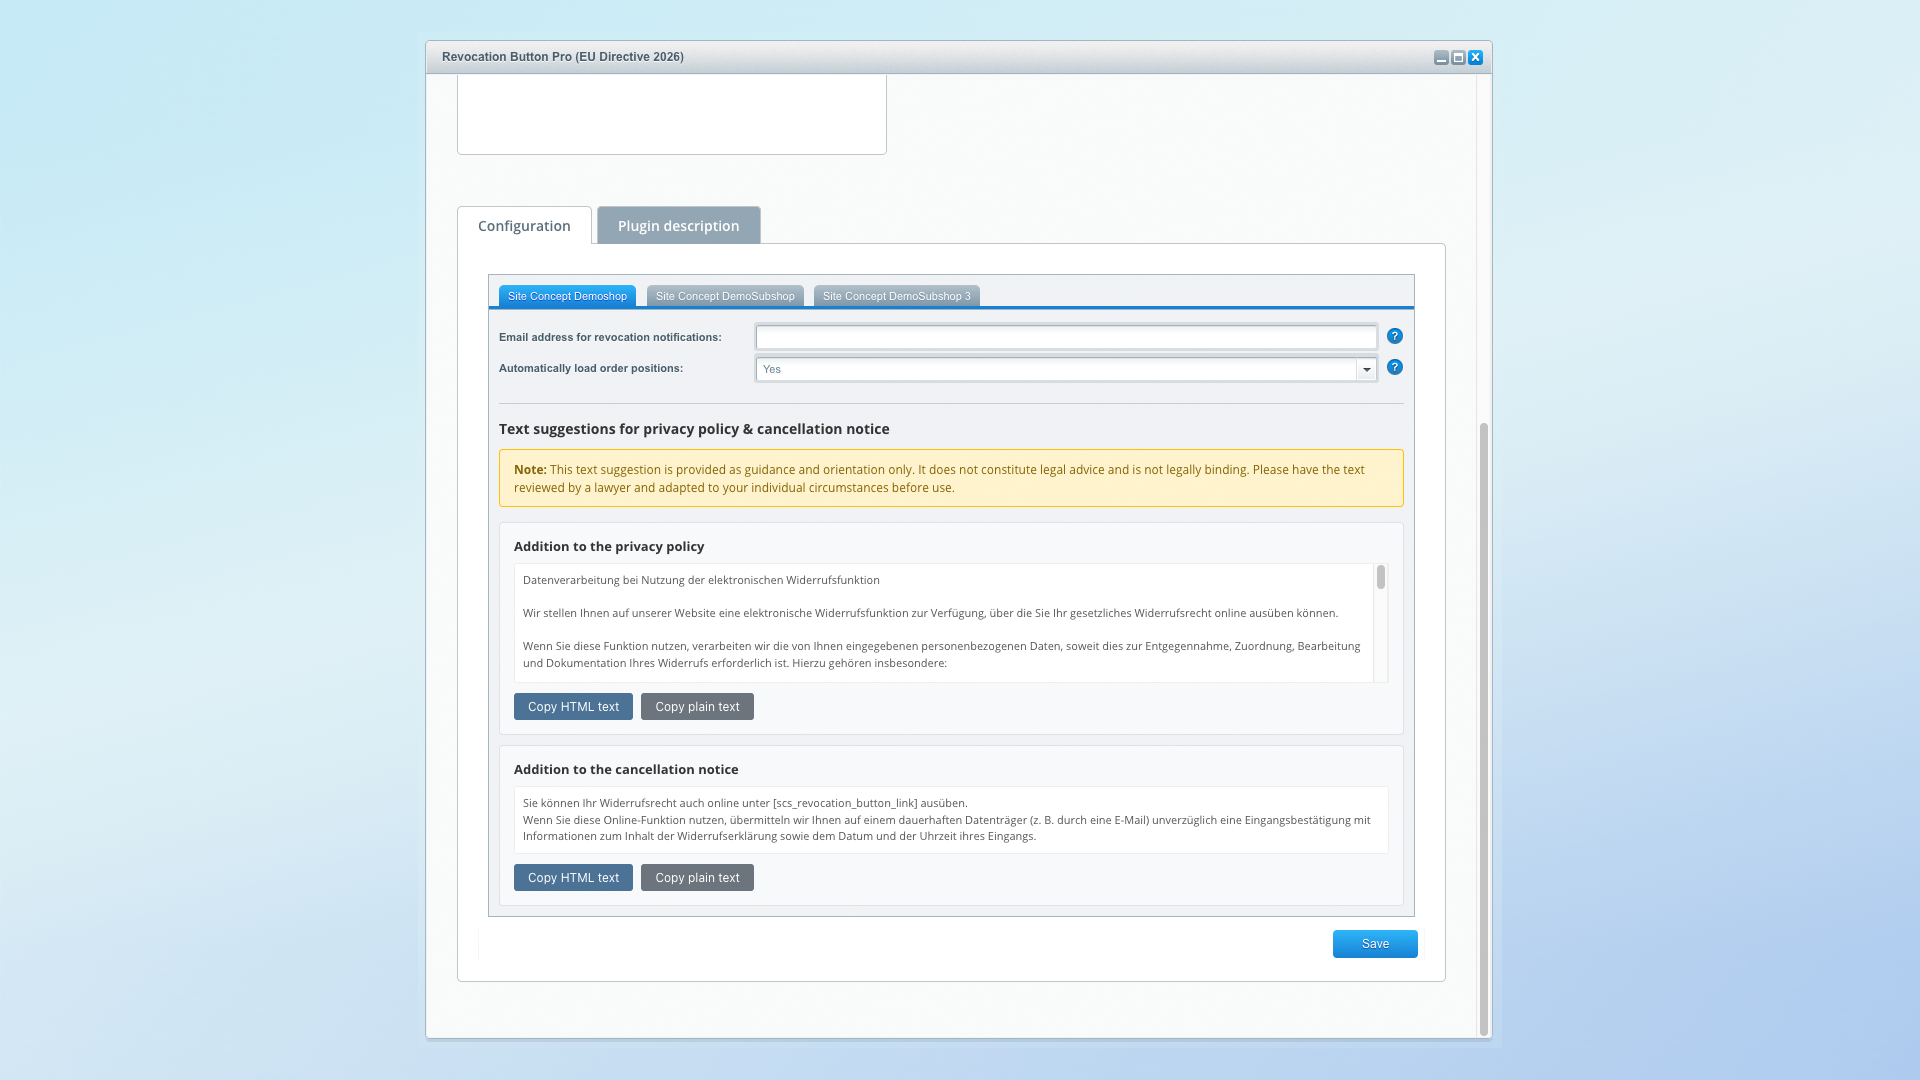Click the 'Addition to the privacy policy' heading

(609, 547)
